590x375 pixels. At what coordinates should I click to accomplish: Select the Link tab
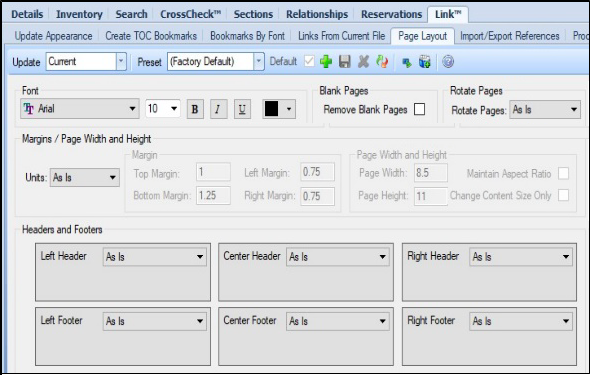(448, 14)
